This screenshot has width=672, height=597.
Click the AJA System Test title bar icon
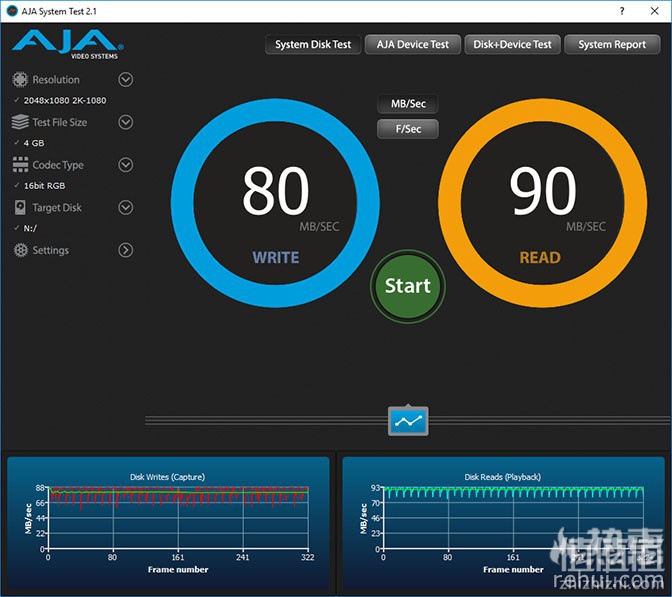[x=12, y=11]
